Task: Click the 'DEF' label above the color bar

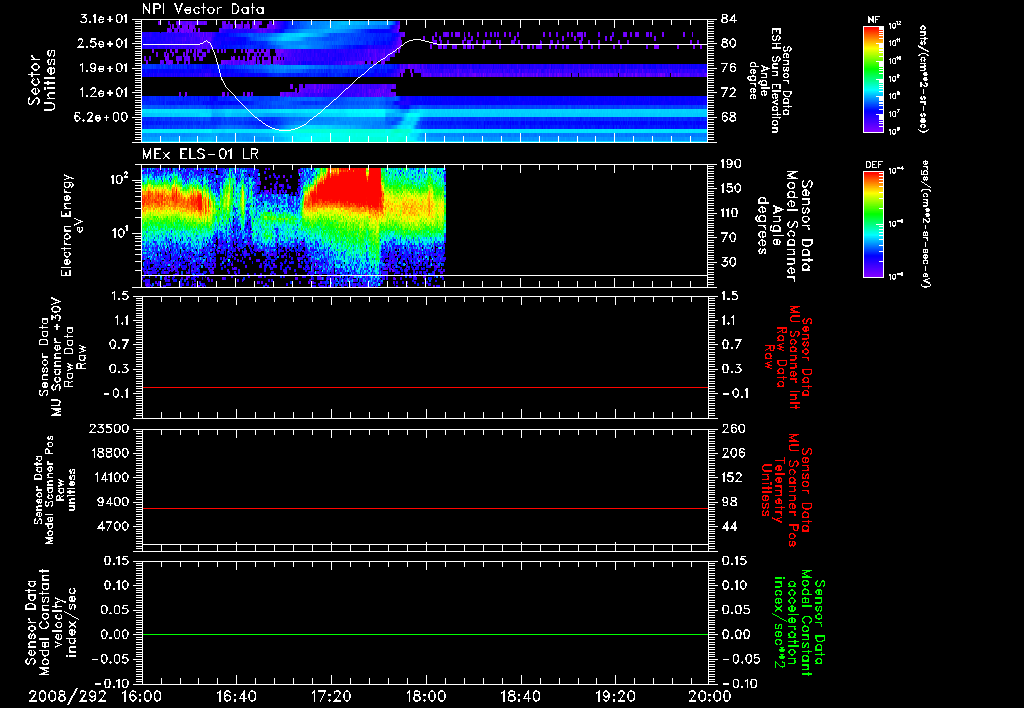Action: click(x=874, y=165)
